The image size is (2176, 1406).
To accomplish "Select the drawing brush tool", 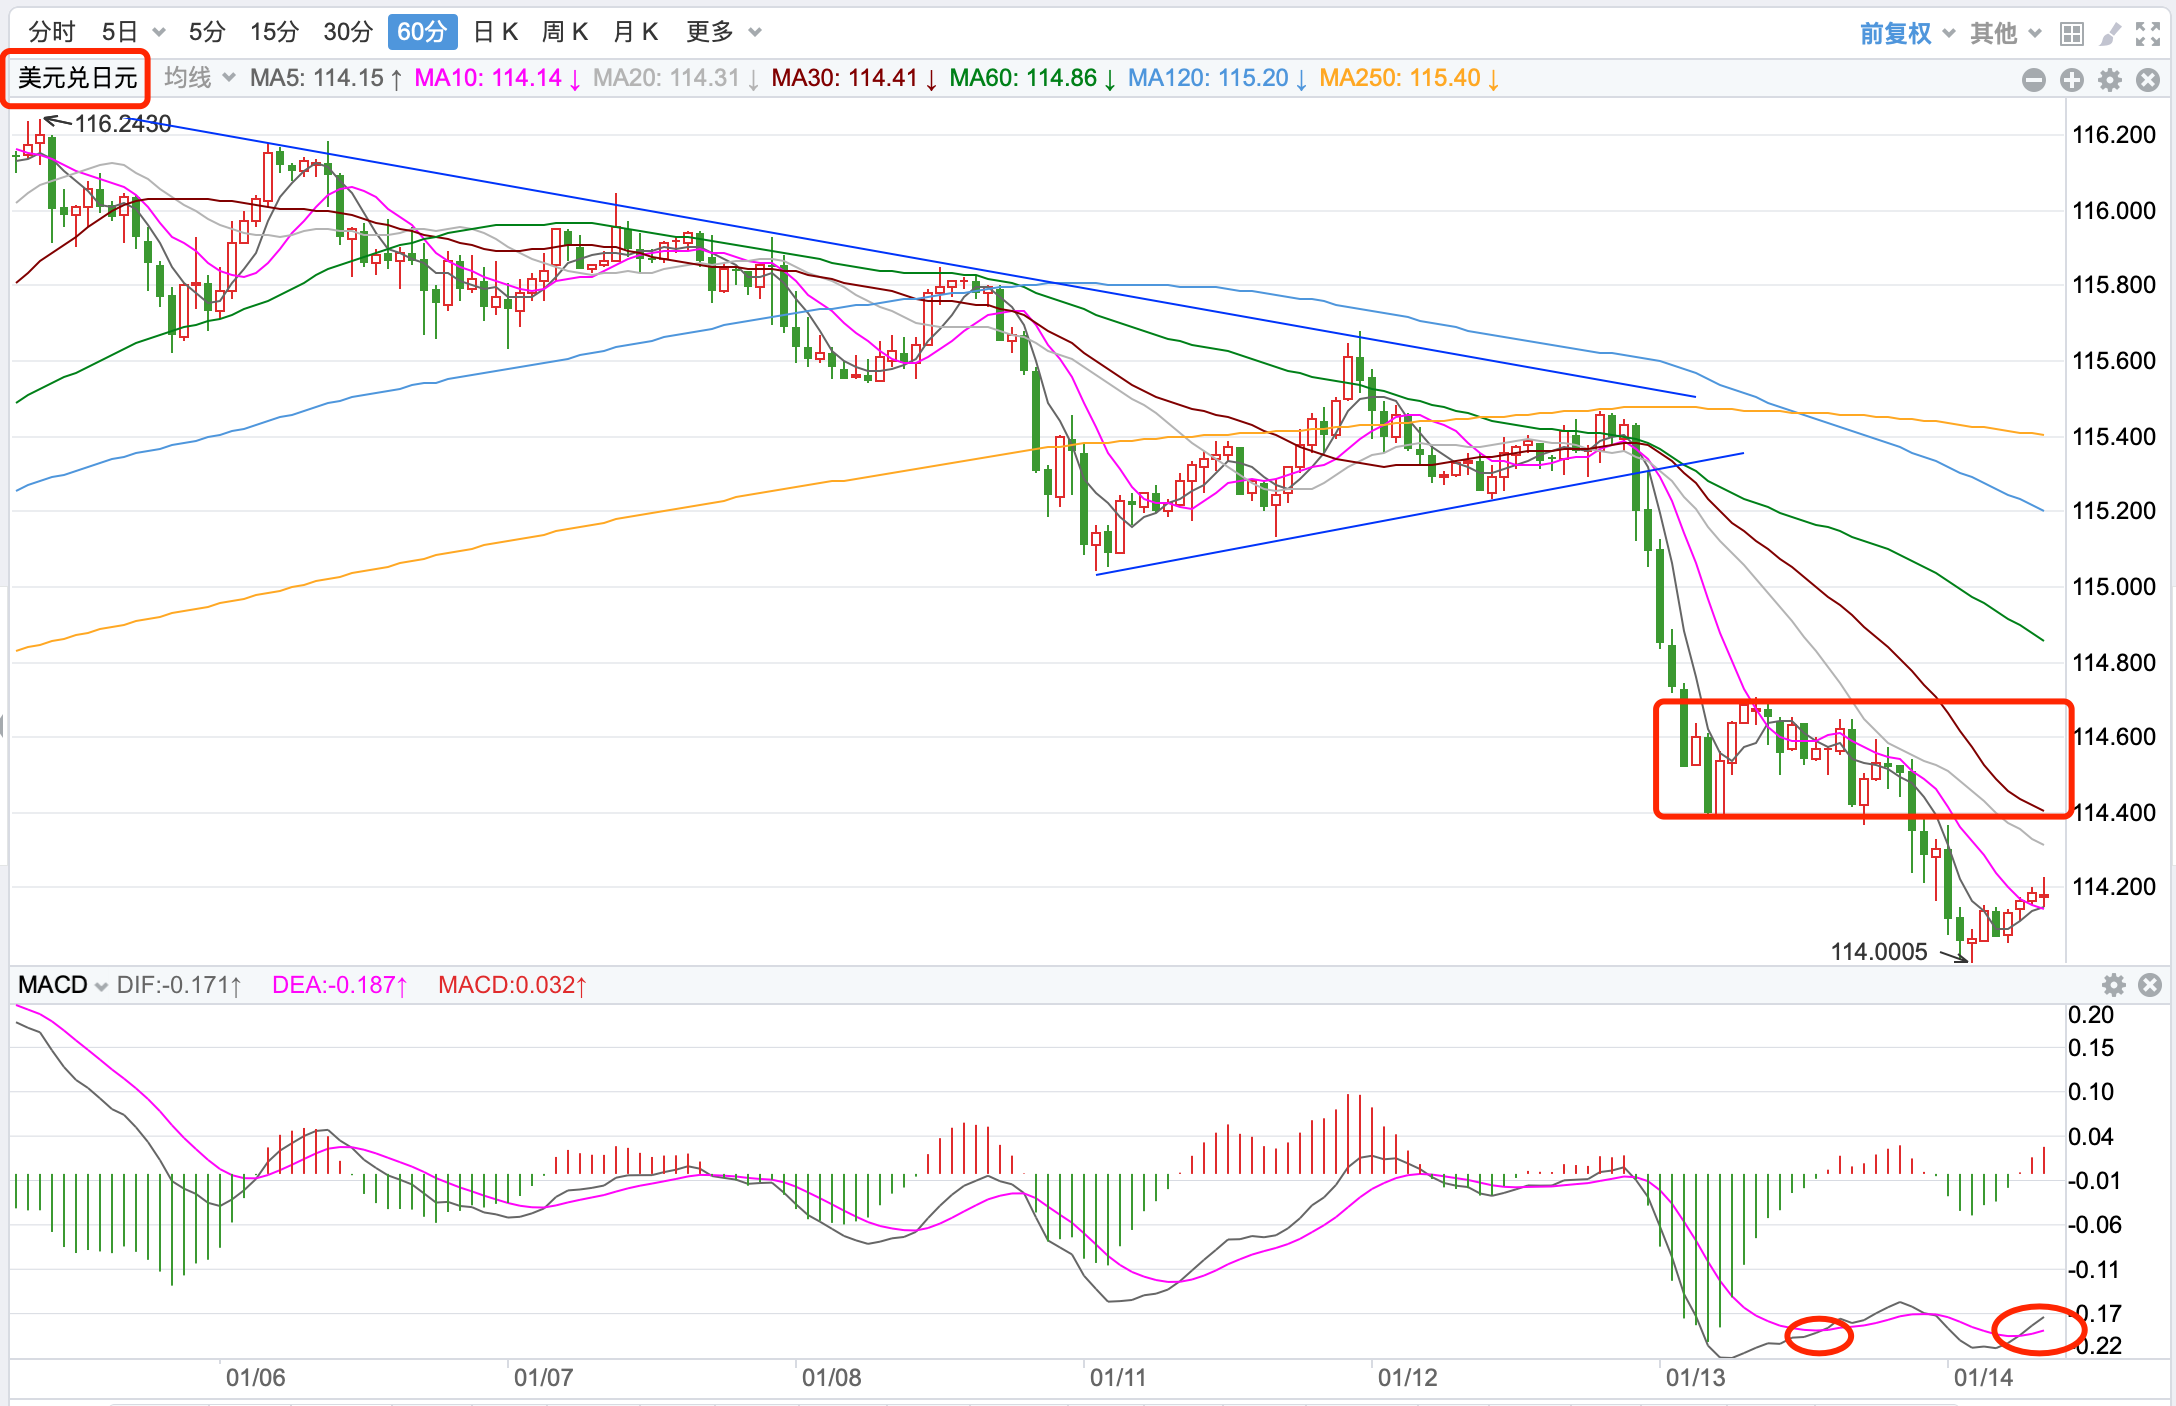I will tap(2109, 34).
